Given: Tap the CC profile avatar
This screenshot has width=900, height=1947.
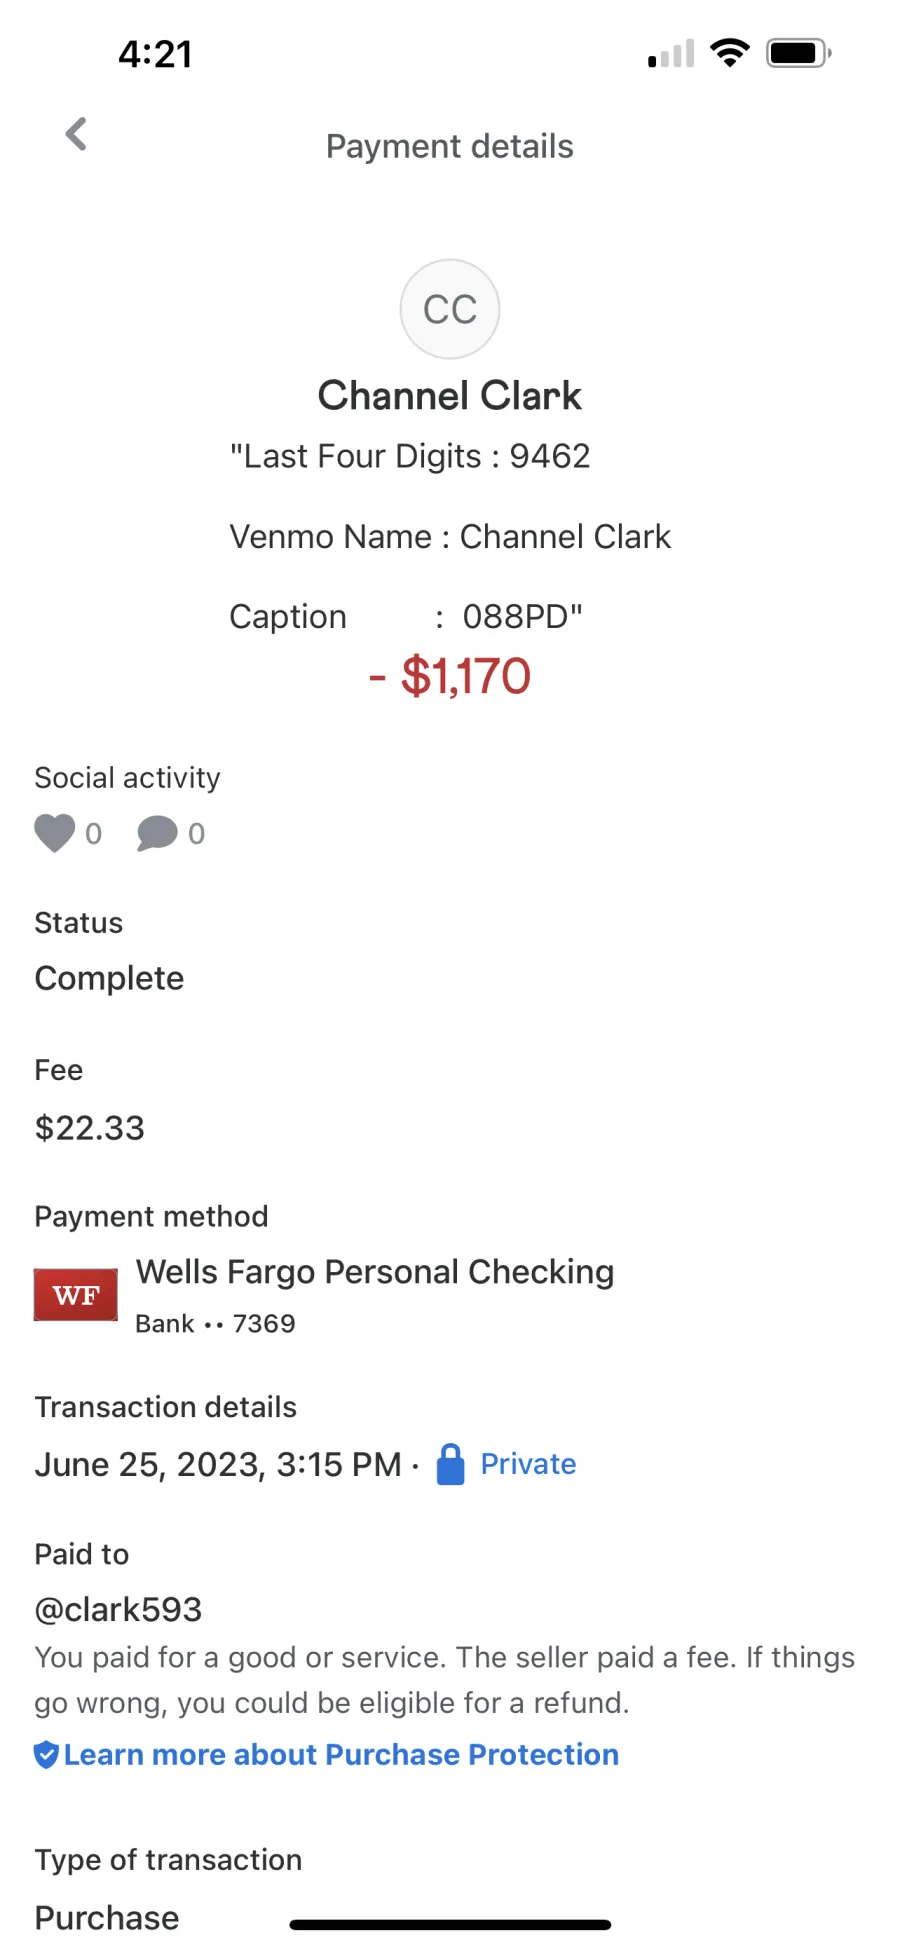Looking at the screenshot, I should [450, 309].
